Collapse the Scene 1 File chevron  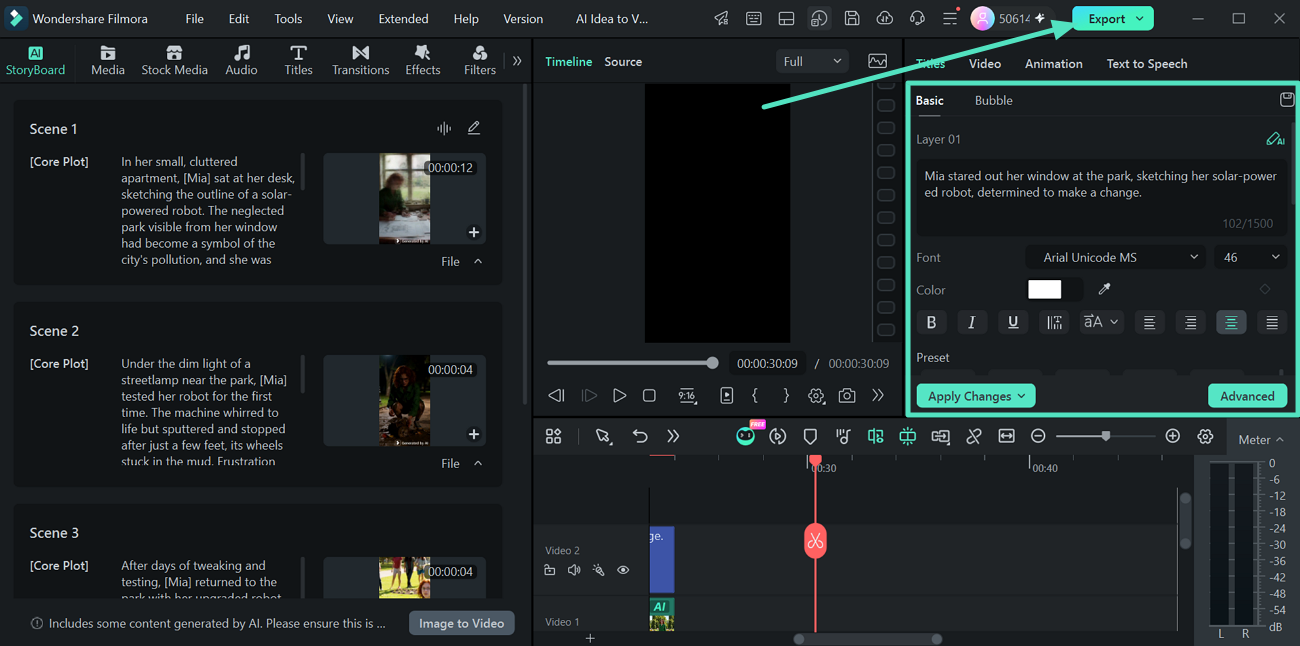tap(478, 261)
